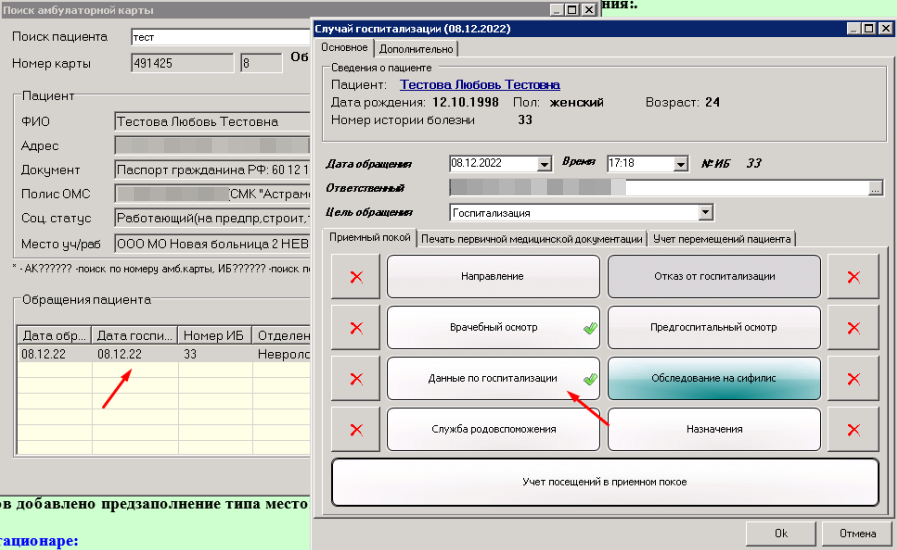This screenshot has height=550, width=897.
Task: Expand the Дата обращения date dropdown
Action: 544,164
